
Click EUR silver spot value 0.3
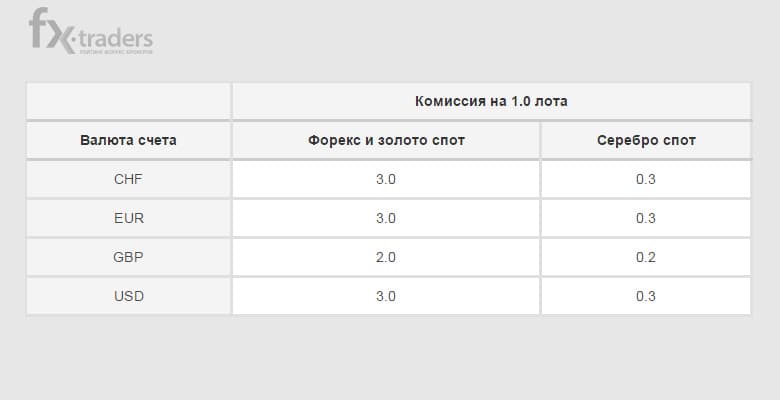[x=646, y=218]
